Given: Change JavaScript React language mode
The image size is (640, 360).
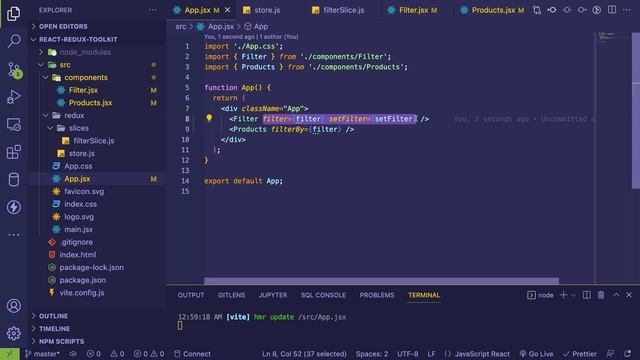Looking at the screenshot, I should (x=482, y=353).
